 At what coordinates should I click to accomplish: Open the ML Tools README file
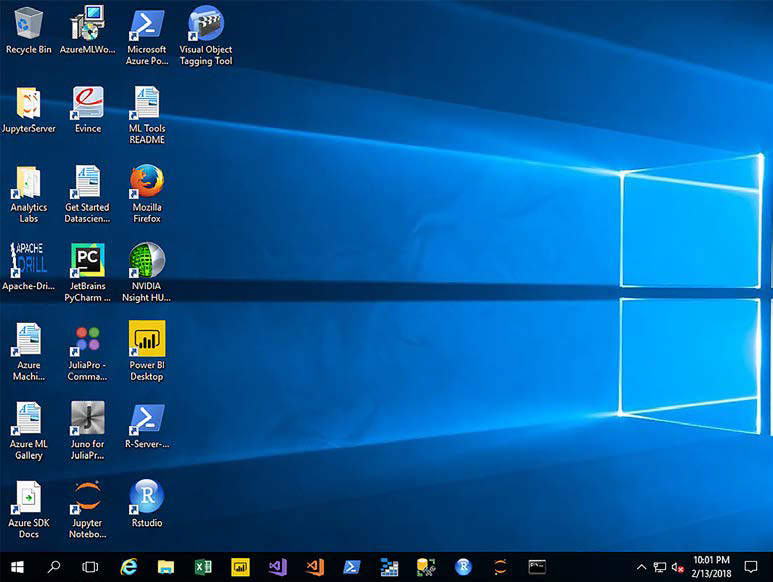pos(147,103)
